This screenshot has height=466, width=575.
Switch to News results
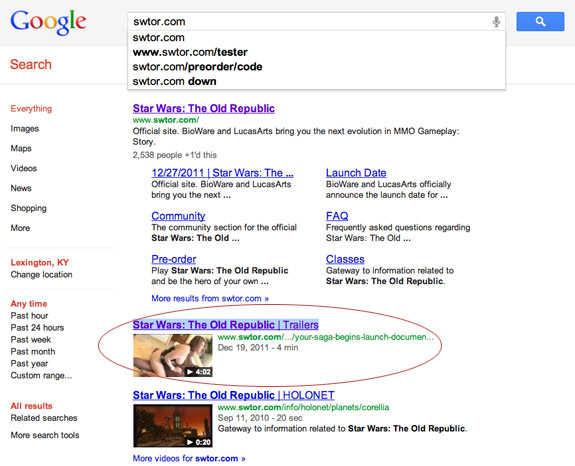coord(21,188)
